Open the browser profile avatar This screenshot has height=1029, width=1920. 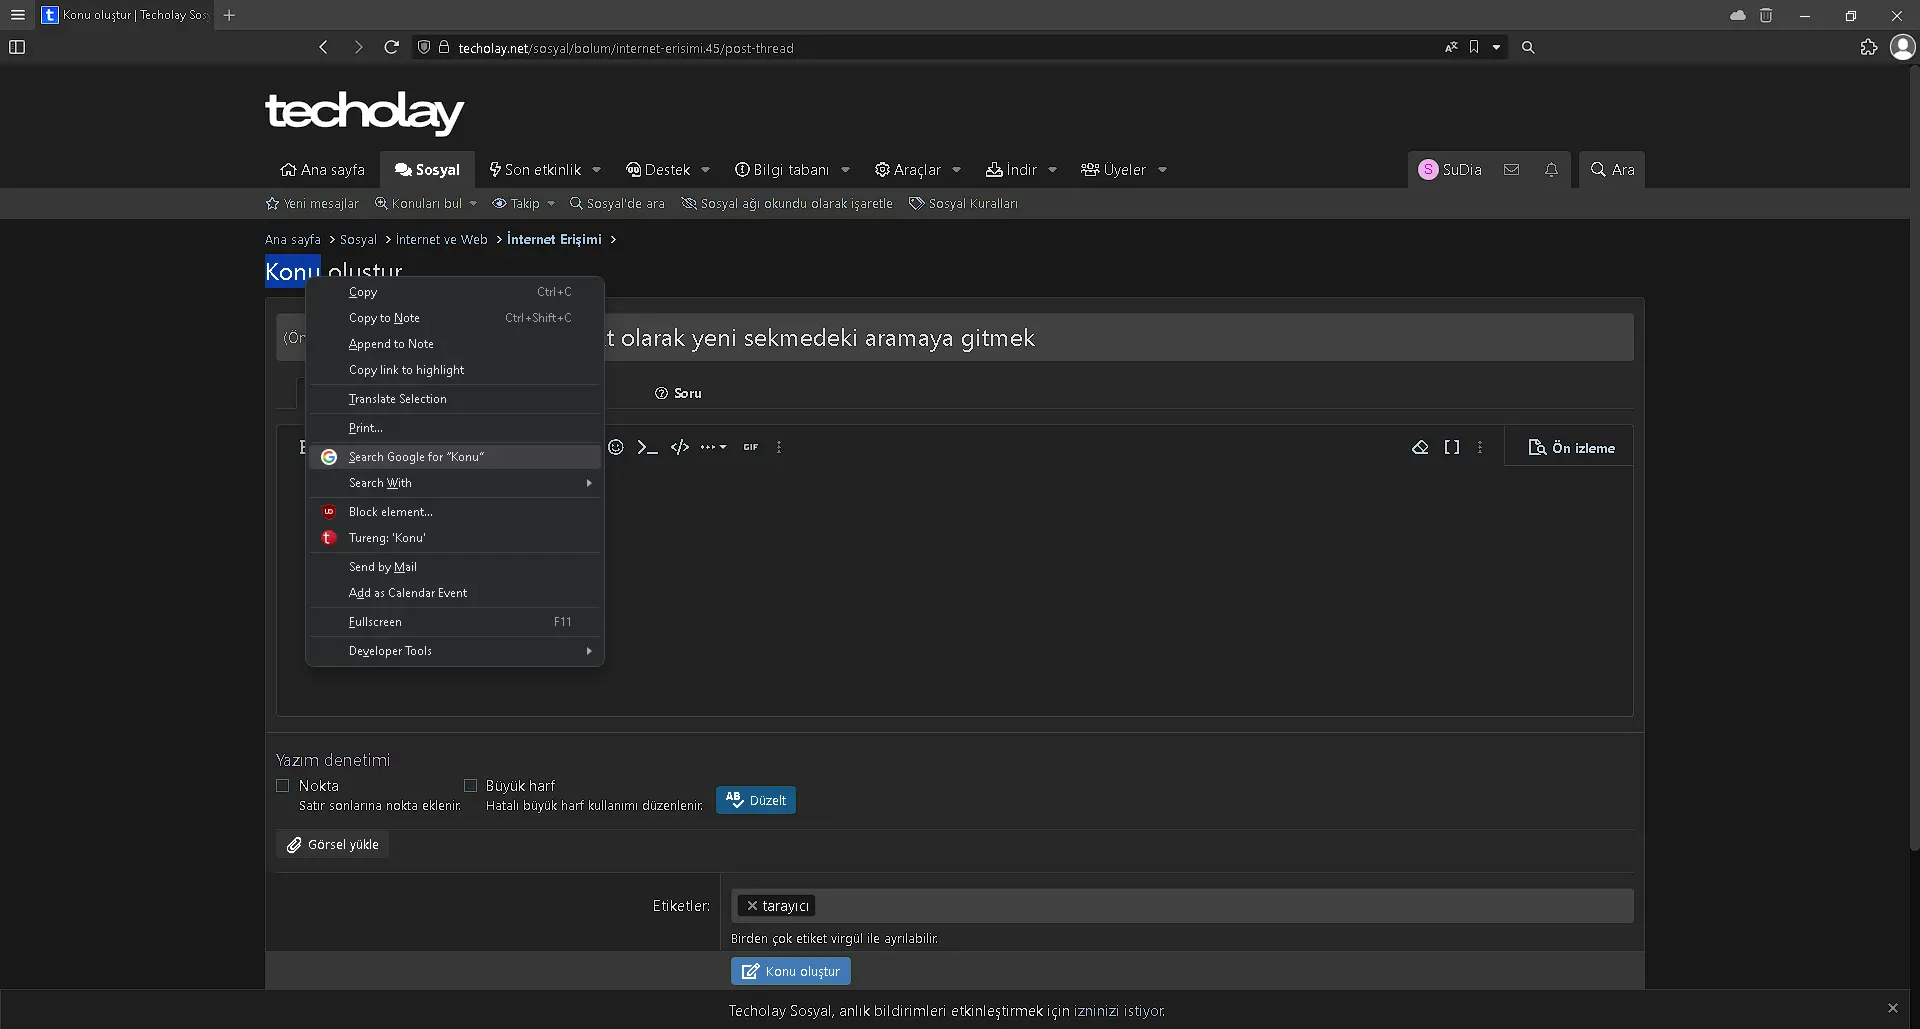coord(1902,47)
